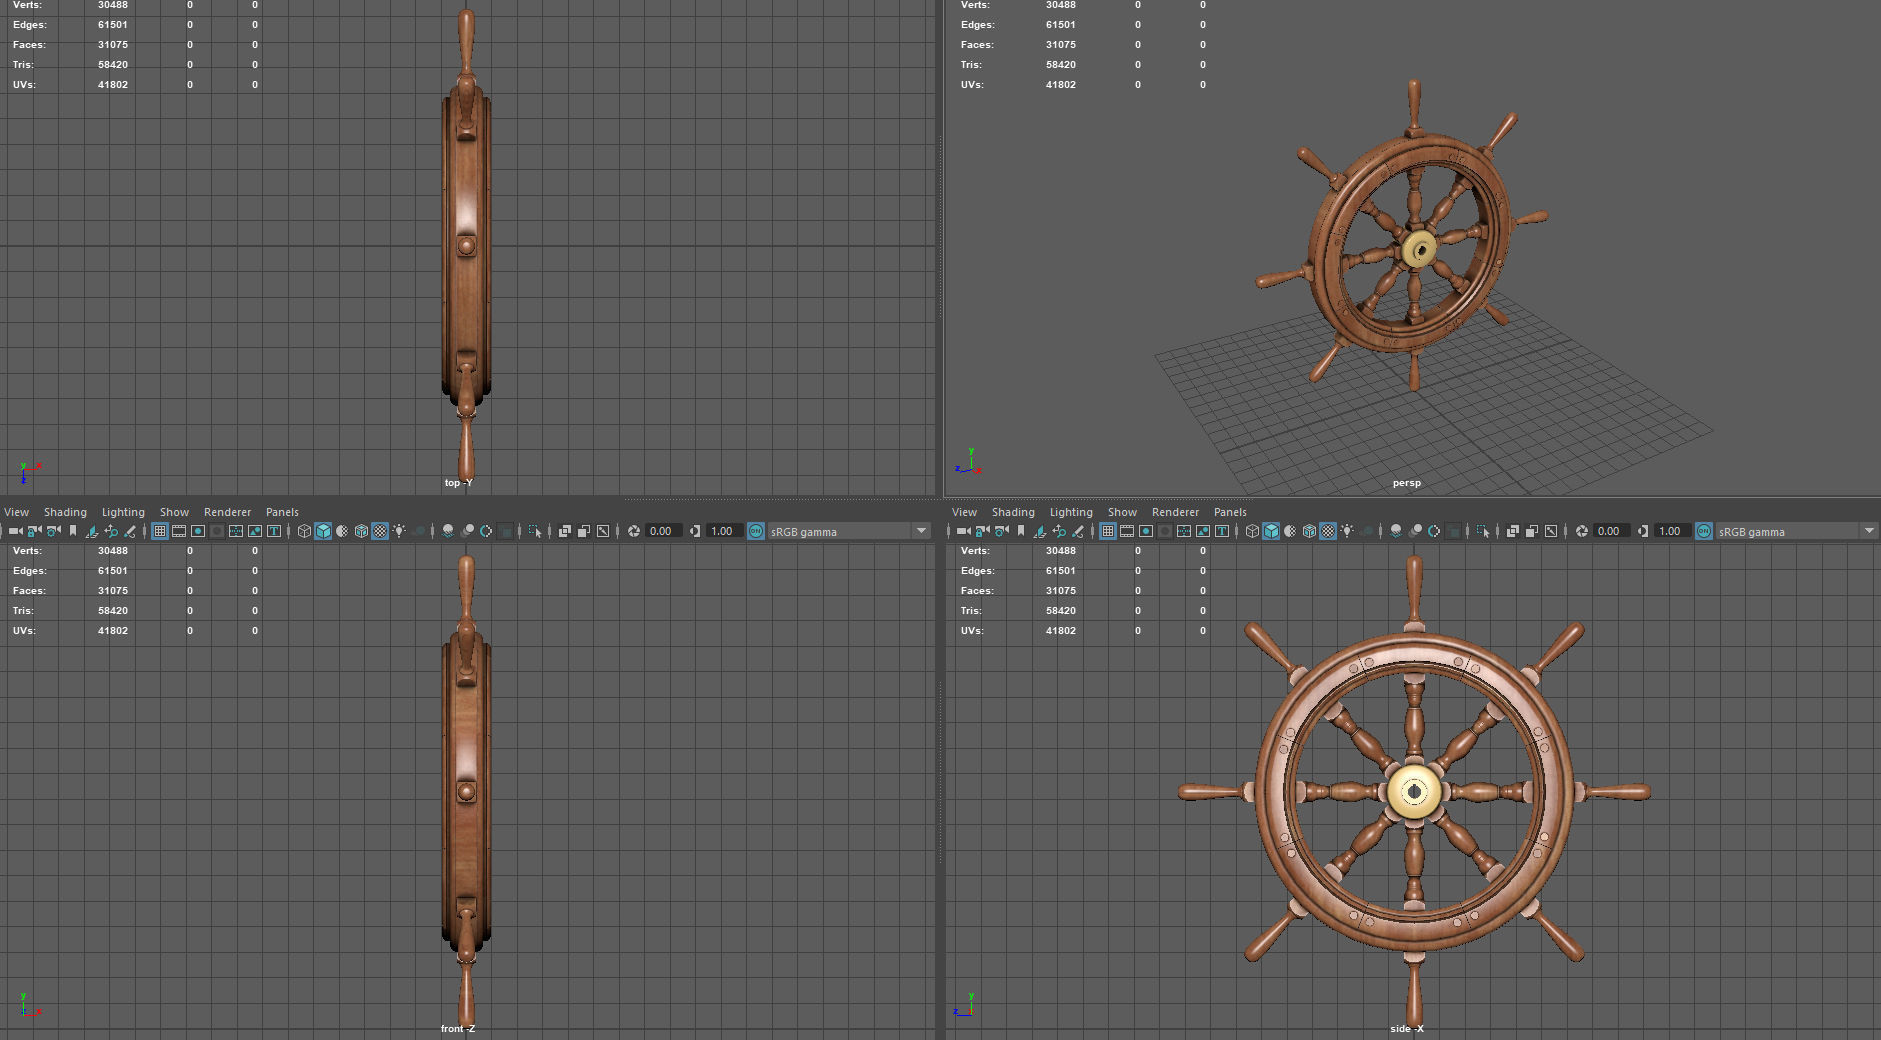The image size is (1881, 1040).
Task: Click Exposure reset icon in front view toolbar
Action: click(x=634, y=531)
